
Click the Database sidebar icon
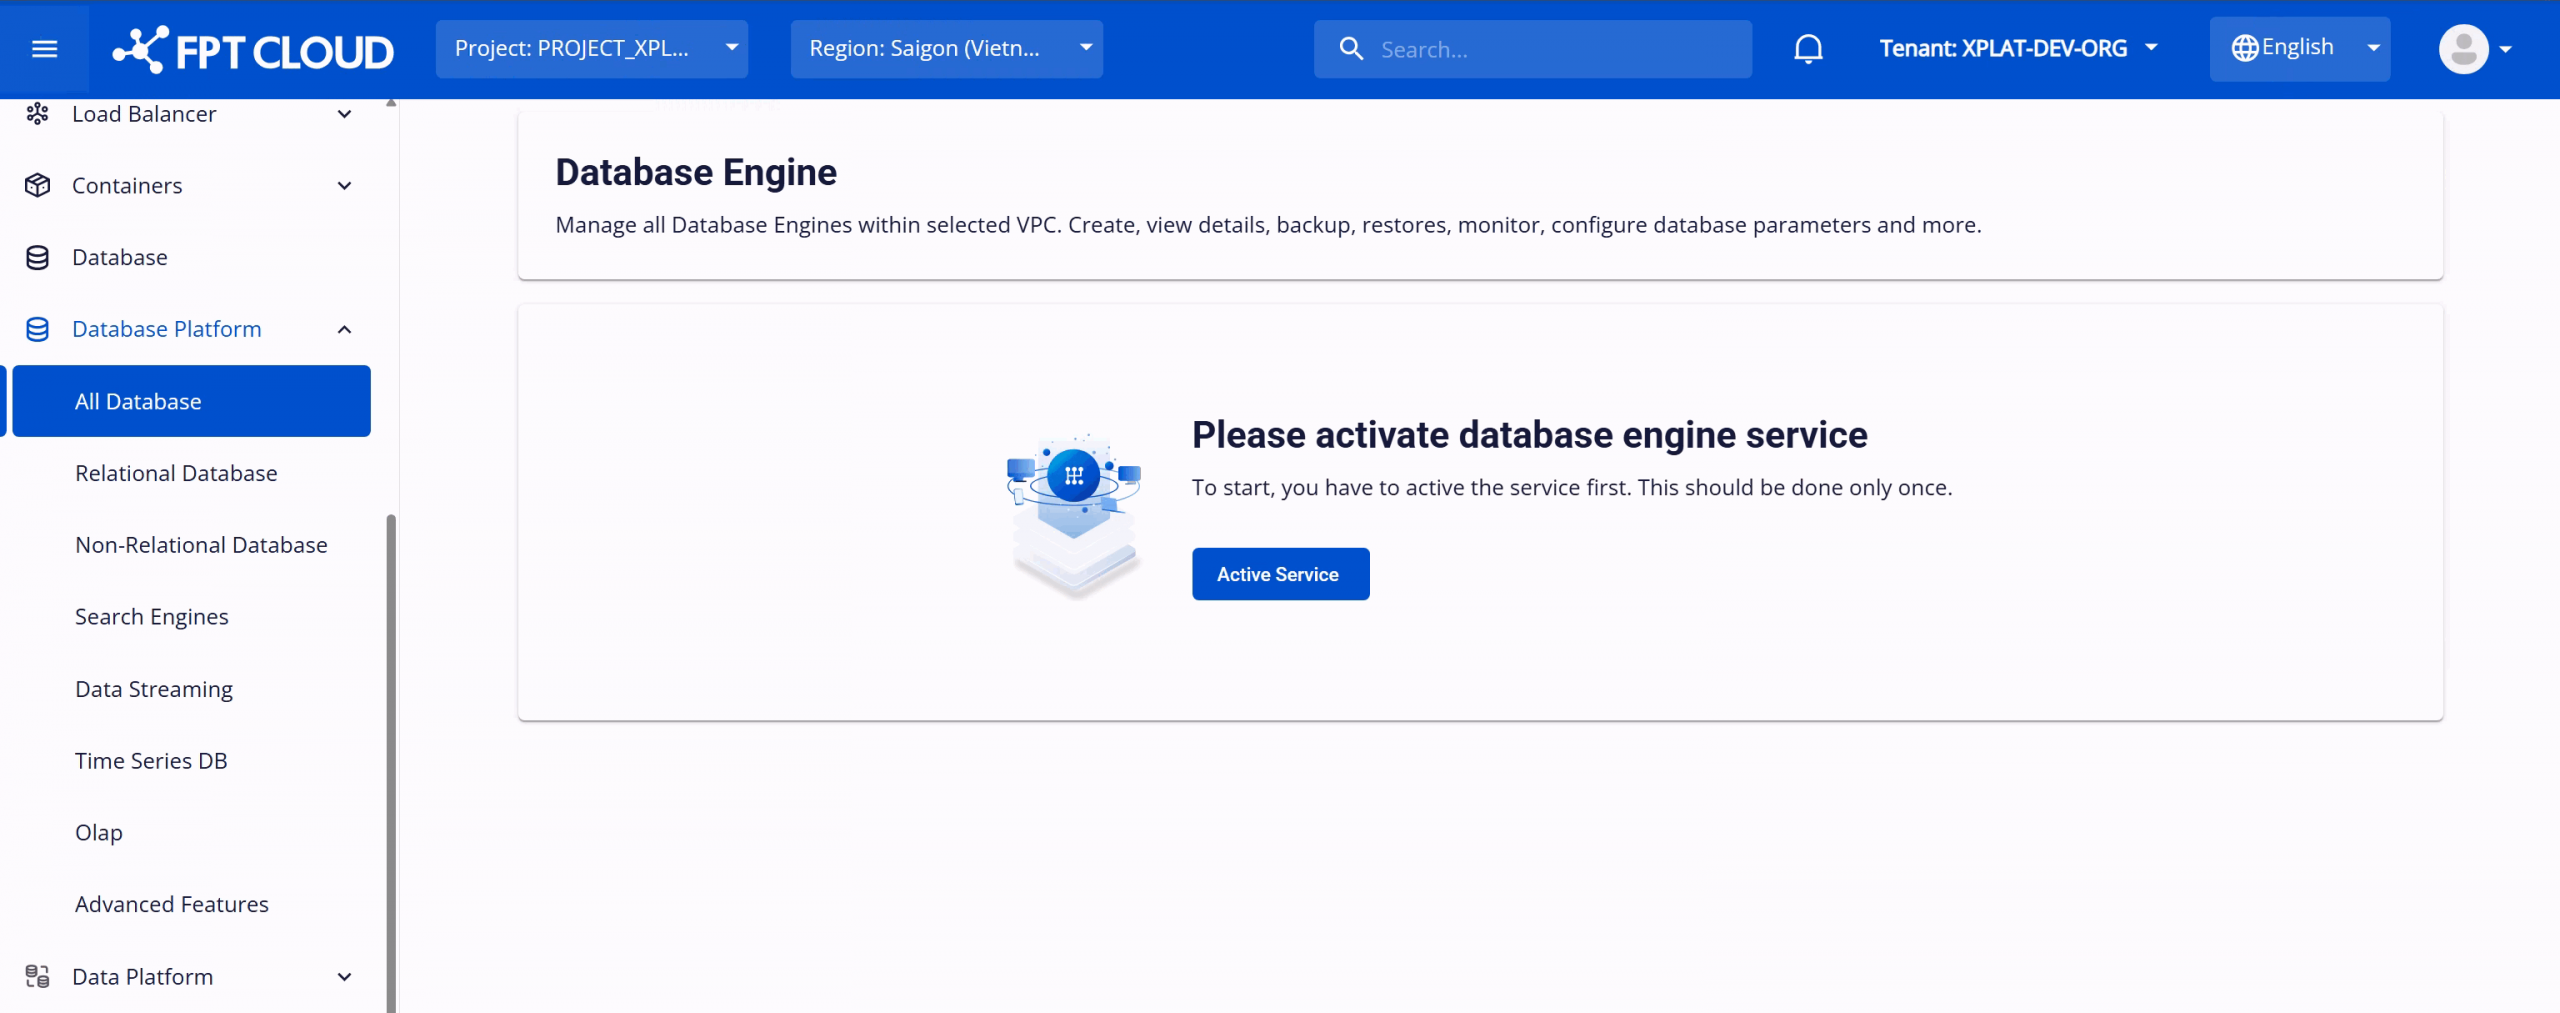pos(37,258)
